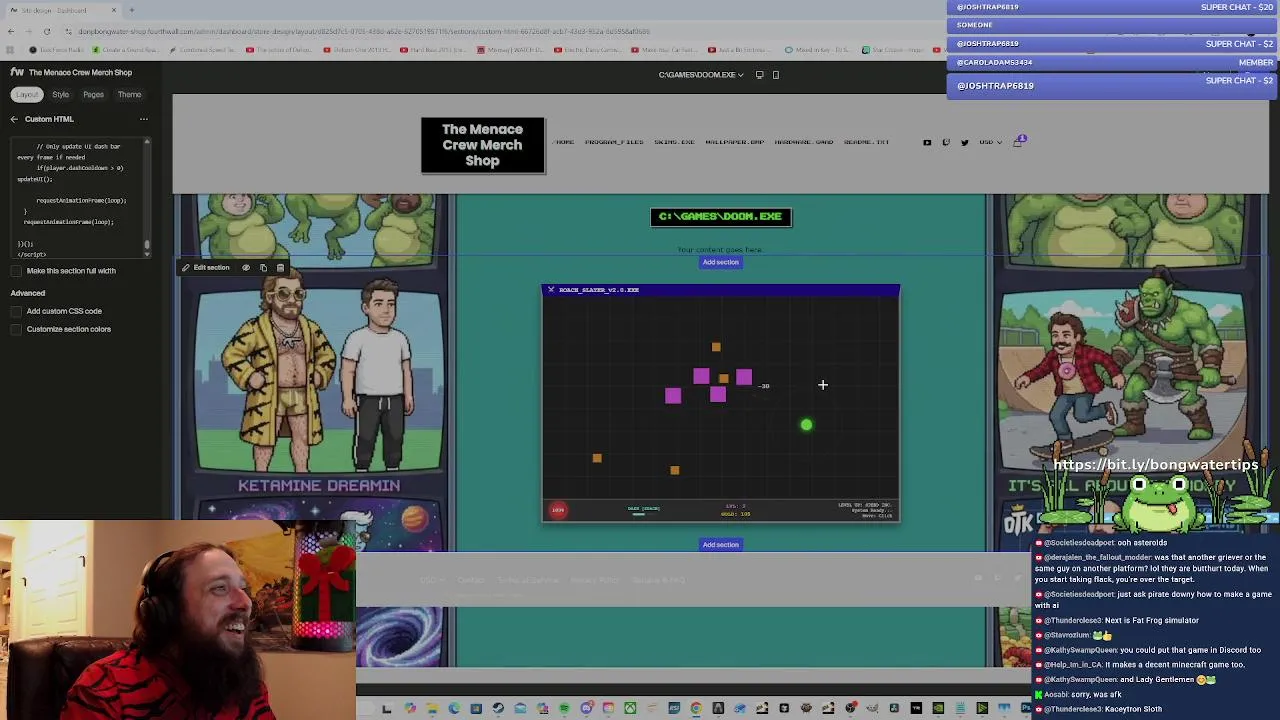Close the ROACH_SLAYER game window icon
This screenshot has height=720, width=1280.
pos(551,290)
